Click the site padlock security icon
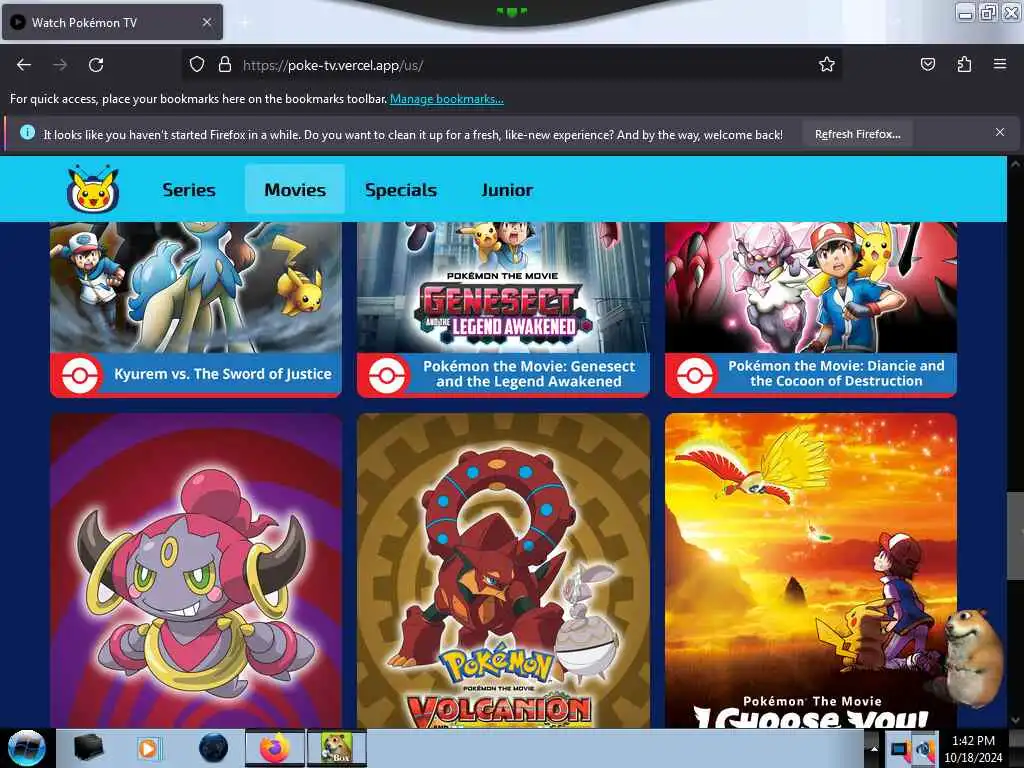The width and height of the screenshot is (1024, 768). pos(225,64)
